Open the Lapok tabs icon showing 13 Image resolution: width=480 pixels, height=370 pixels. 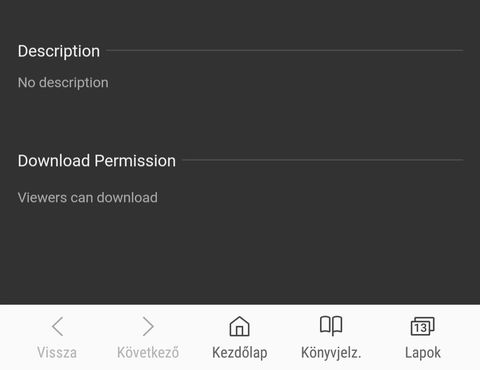coord(422,326)
